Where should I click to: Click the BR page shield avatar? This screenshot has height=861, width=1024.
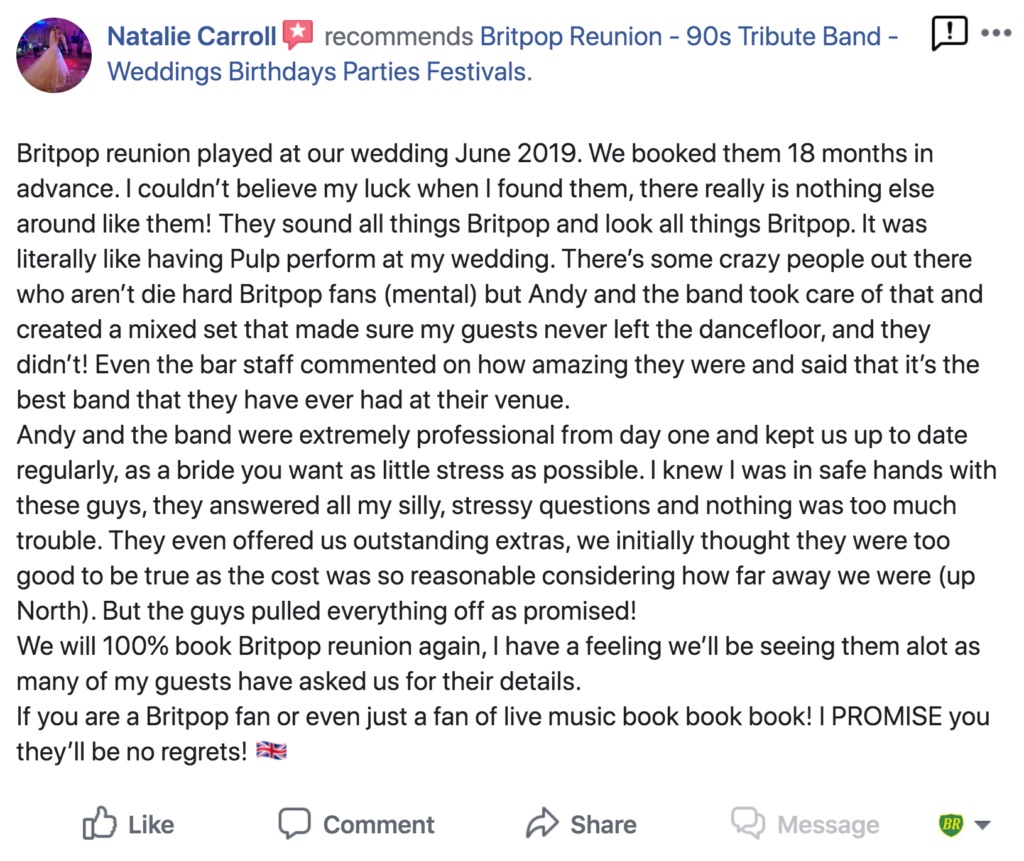[x=952, y=824]
